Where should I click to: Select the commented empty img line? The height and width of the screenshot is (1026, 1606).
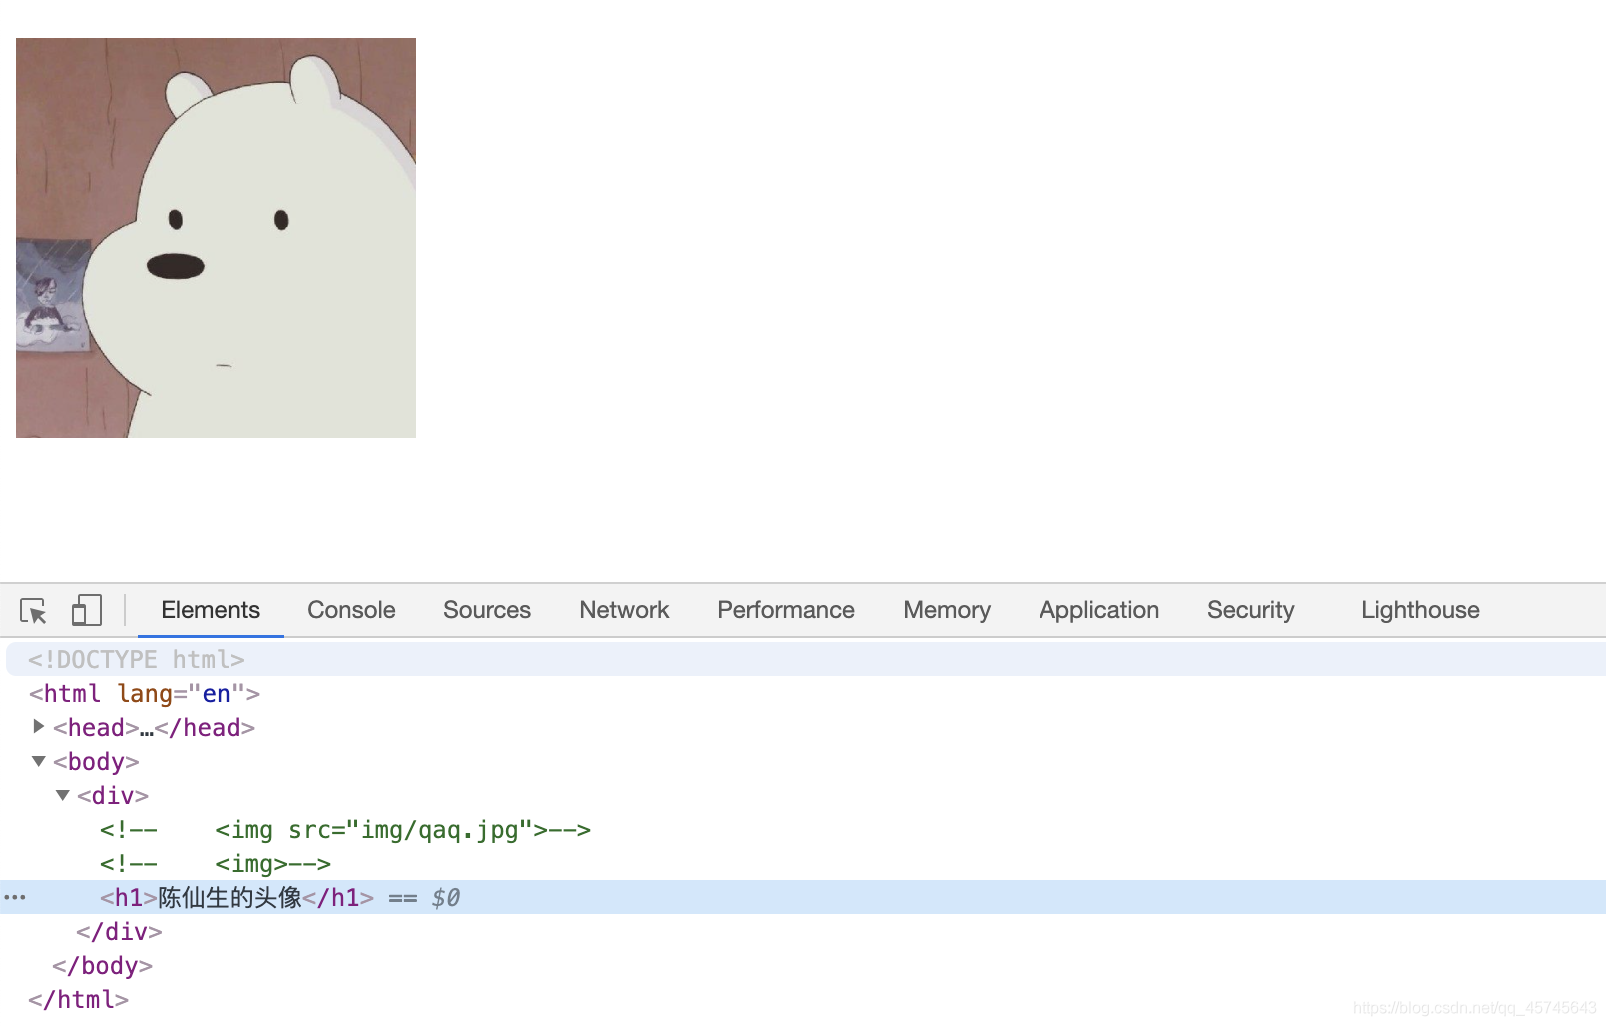215,864
